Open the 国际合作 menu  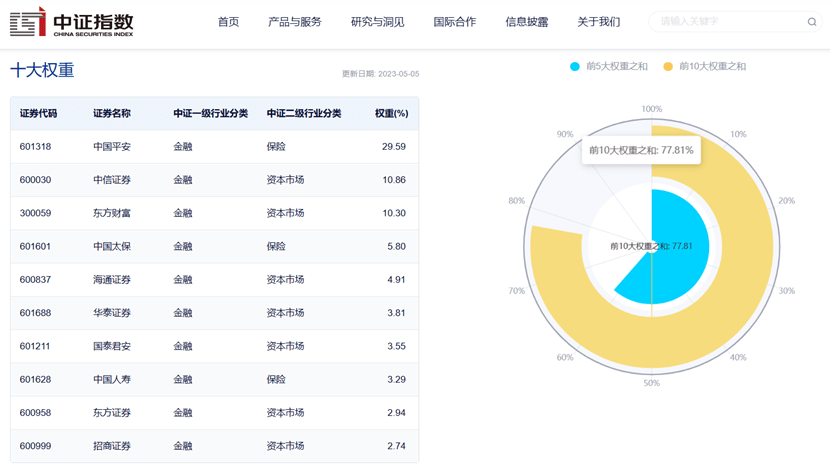455,22
